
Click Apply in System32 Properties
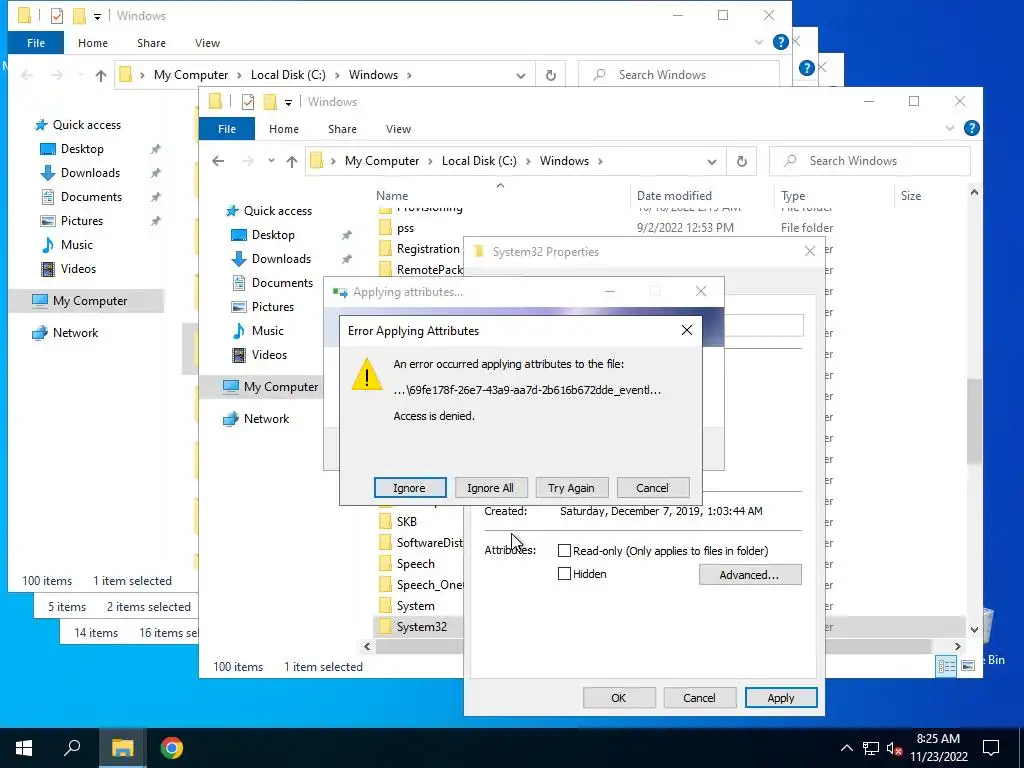(780, 697)
